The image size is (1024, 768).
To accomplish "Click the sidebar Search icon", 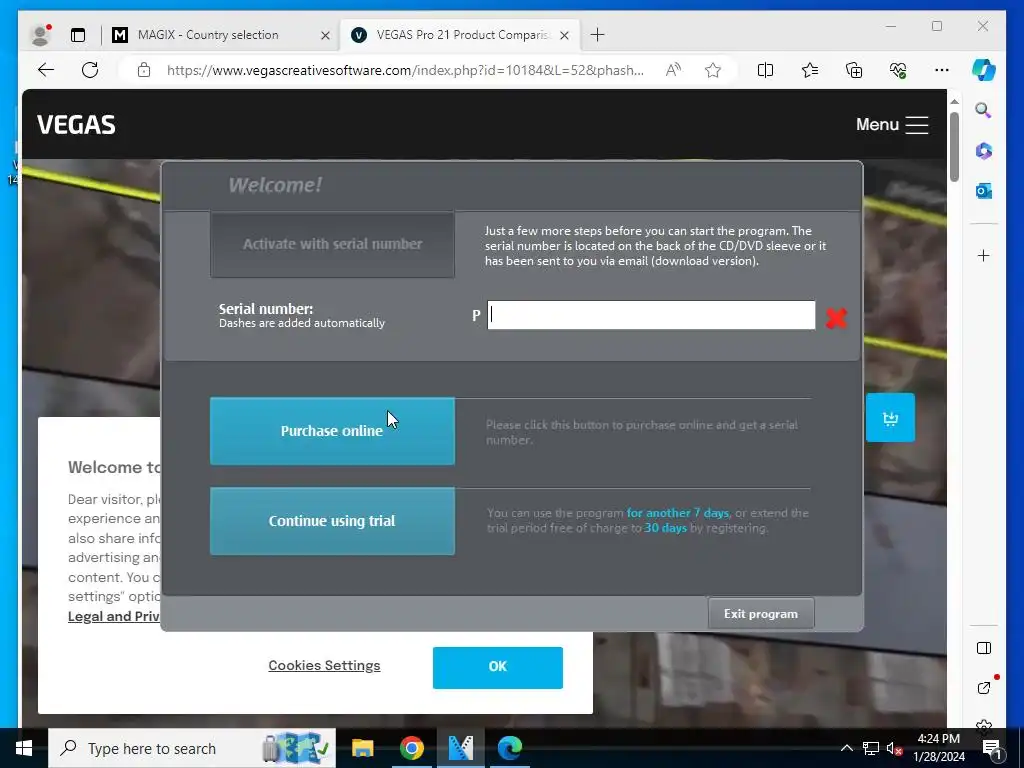I will (984, 110).
